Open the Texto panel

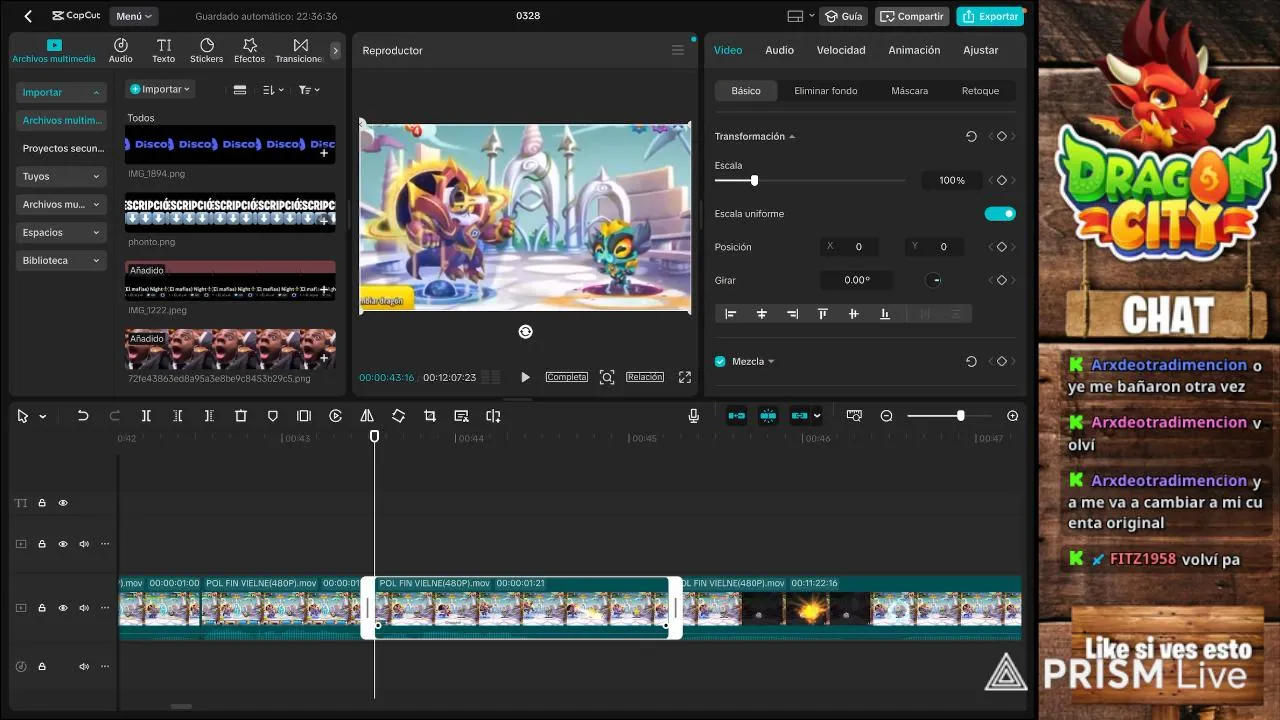[164, 51]
